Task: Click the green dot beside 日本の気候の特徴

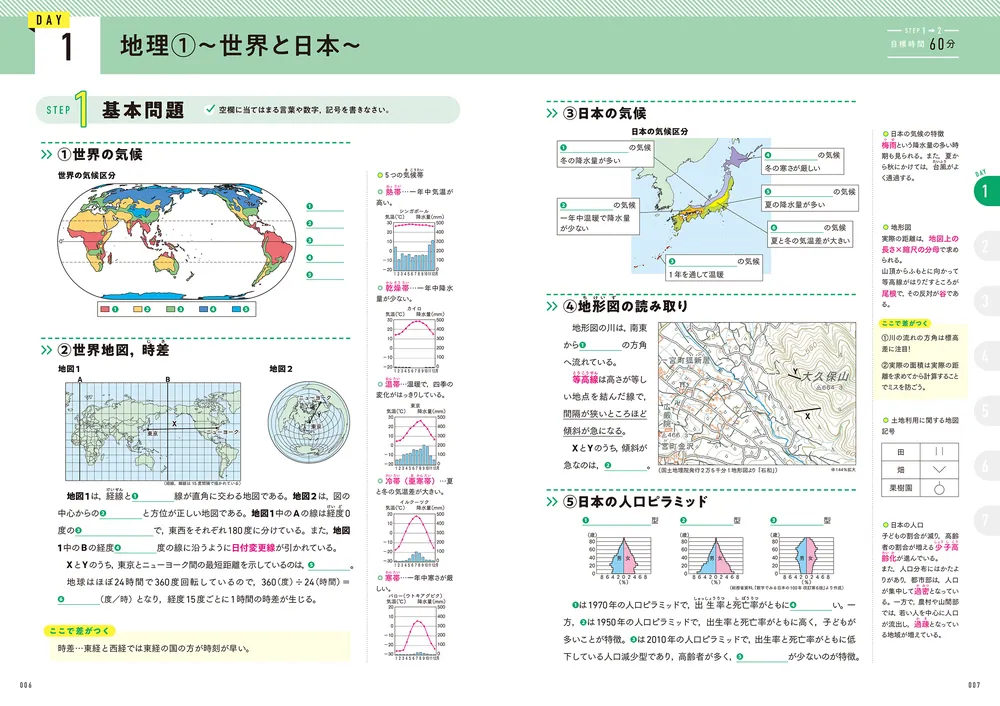Action: pos(885,134)
